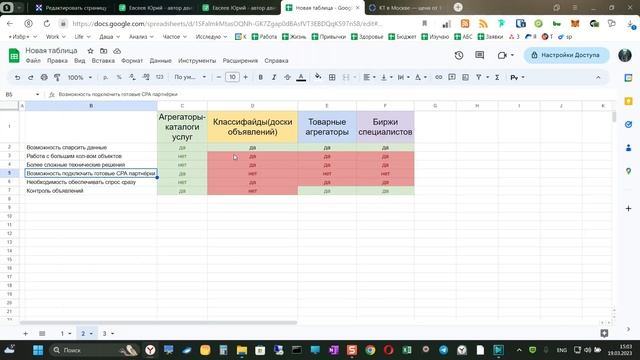
Task: Open Contacts side panel
Action: coord(629,148)
